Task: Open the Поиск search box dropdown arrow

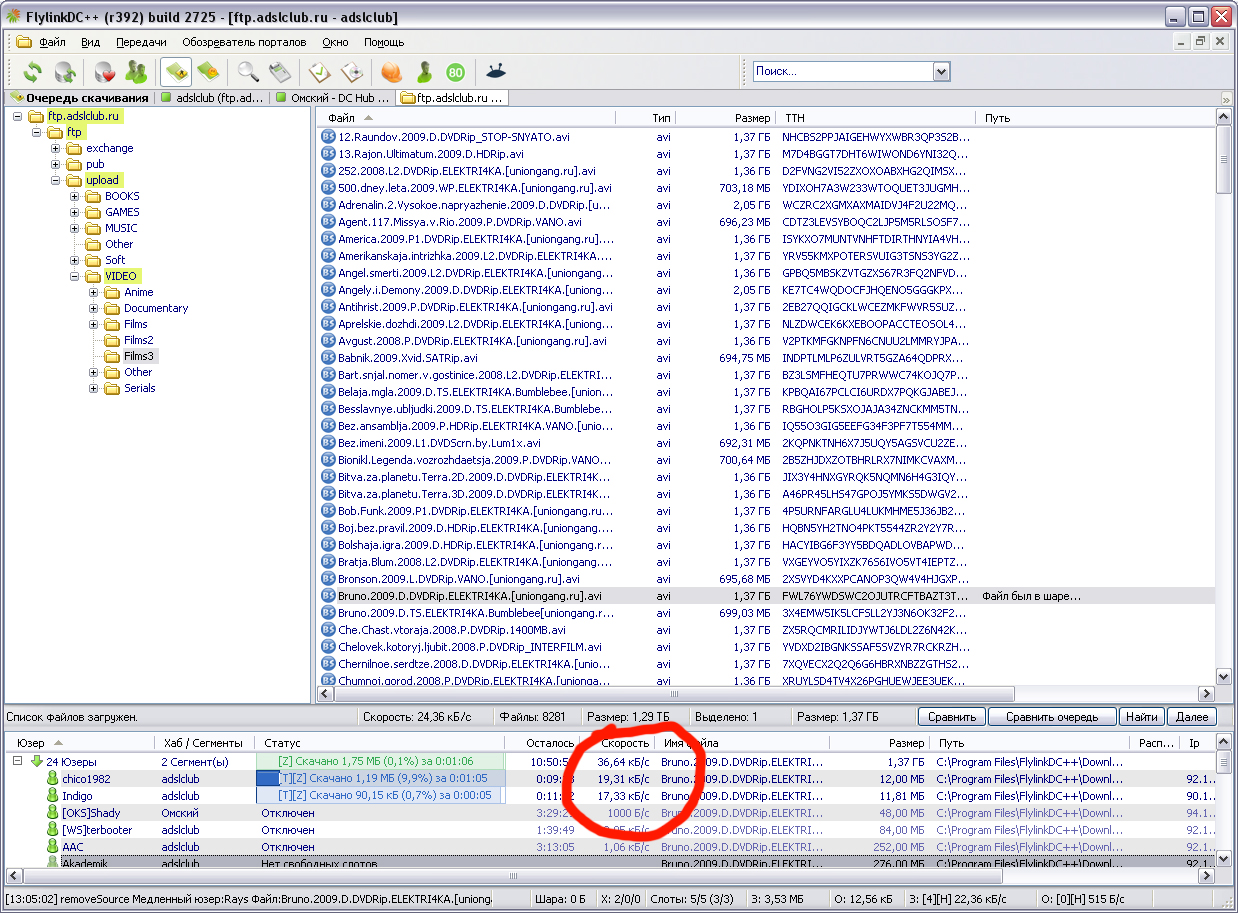Action: click(940, 71)
